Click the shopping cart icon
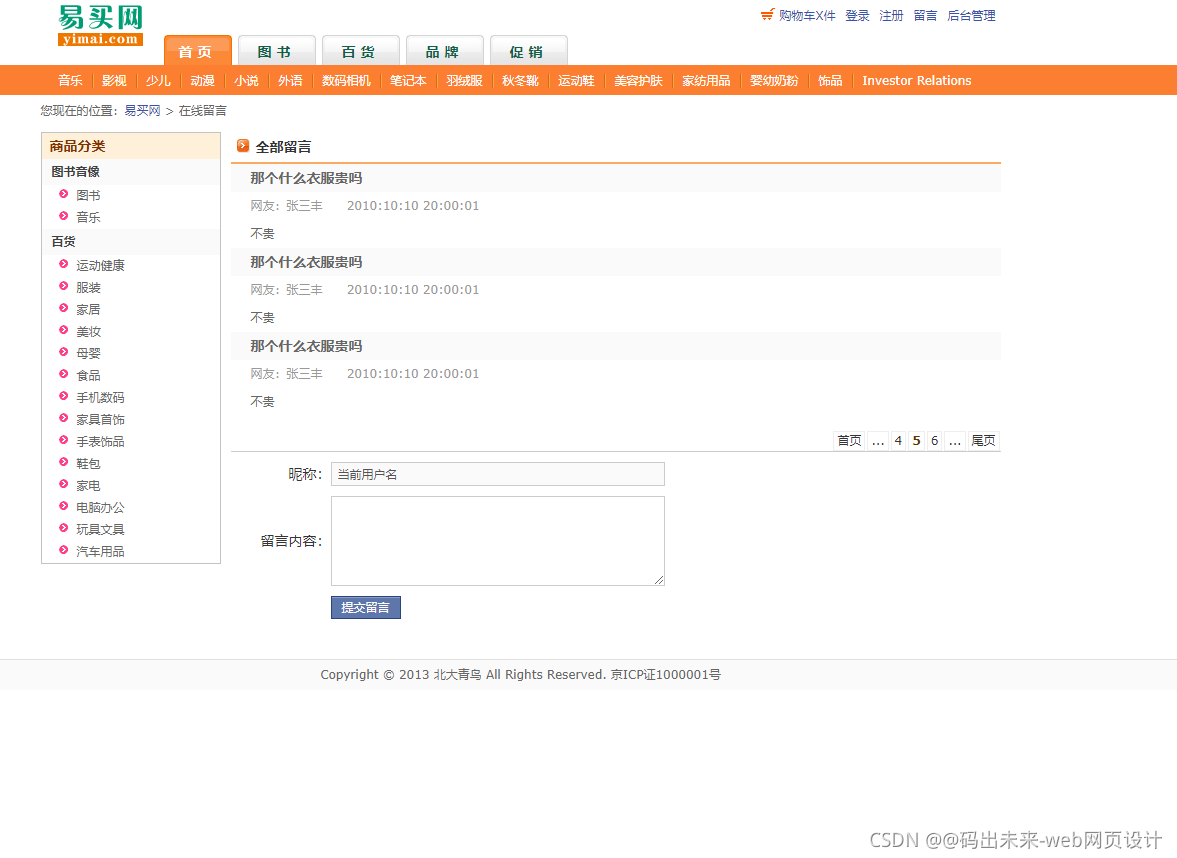The height and width of the screenshot is (858, 1177). tap(767, 14)
